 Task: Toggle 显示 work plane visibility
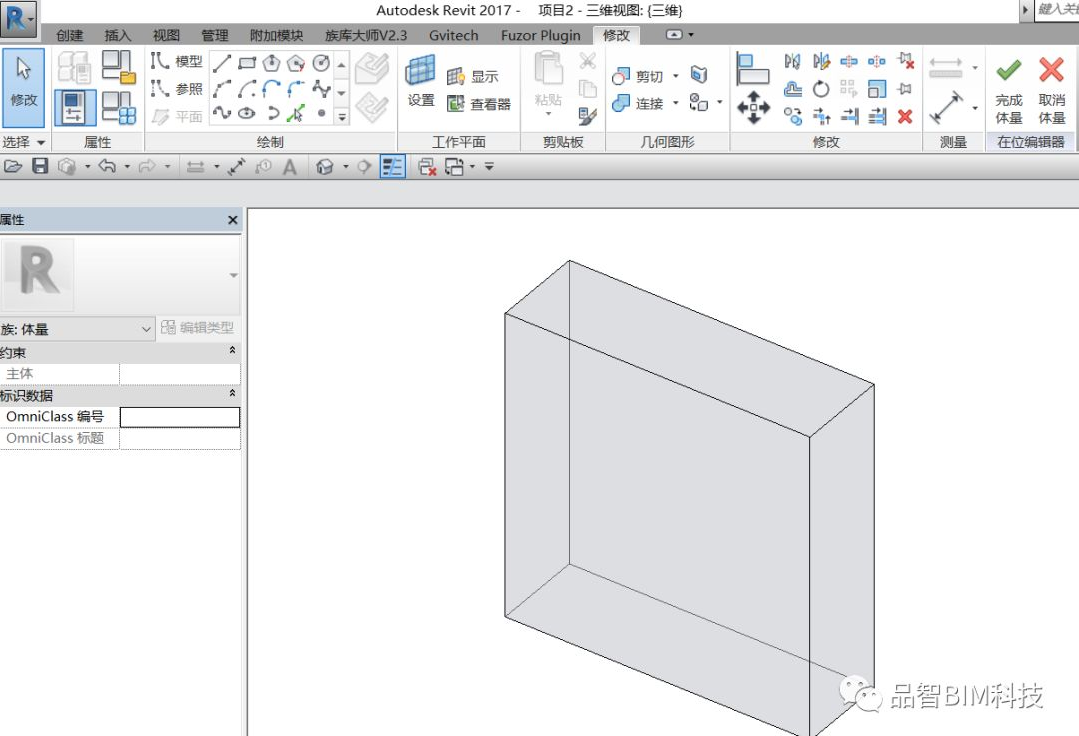(x=472, y=77)
